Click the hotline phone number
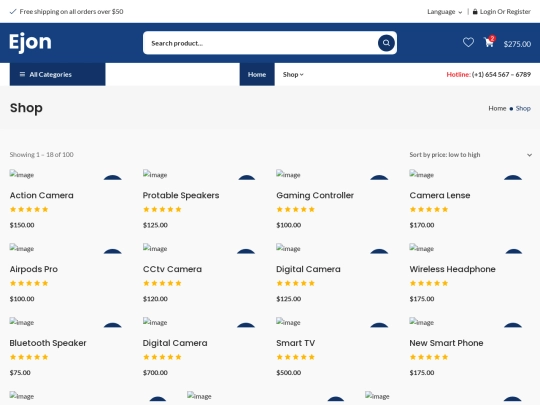This screenshot has width=540, height=405. [x=501, y=74]
